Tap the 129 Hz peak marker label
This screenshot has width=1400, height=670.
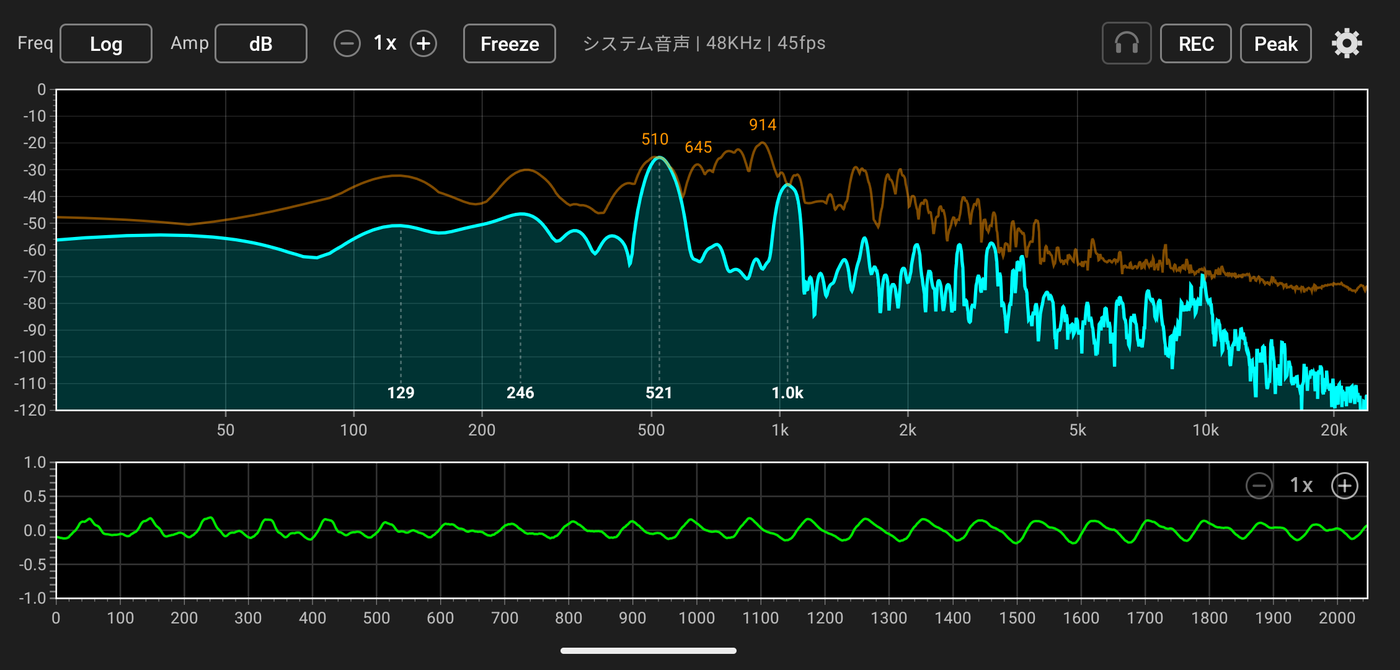pyautogui.click(x=401, y=393)
